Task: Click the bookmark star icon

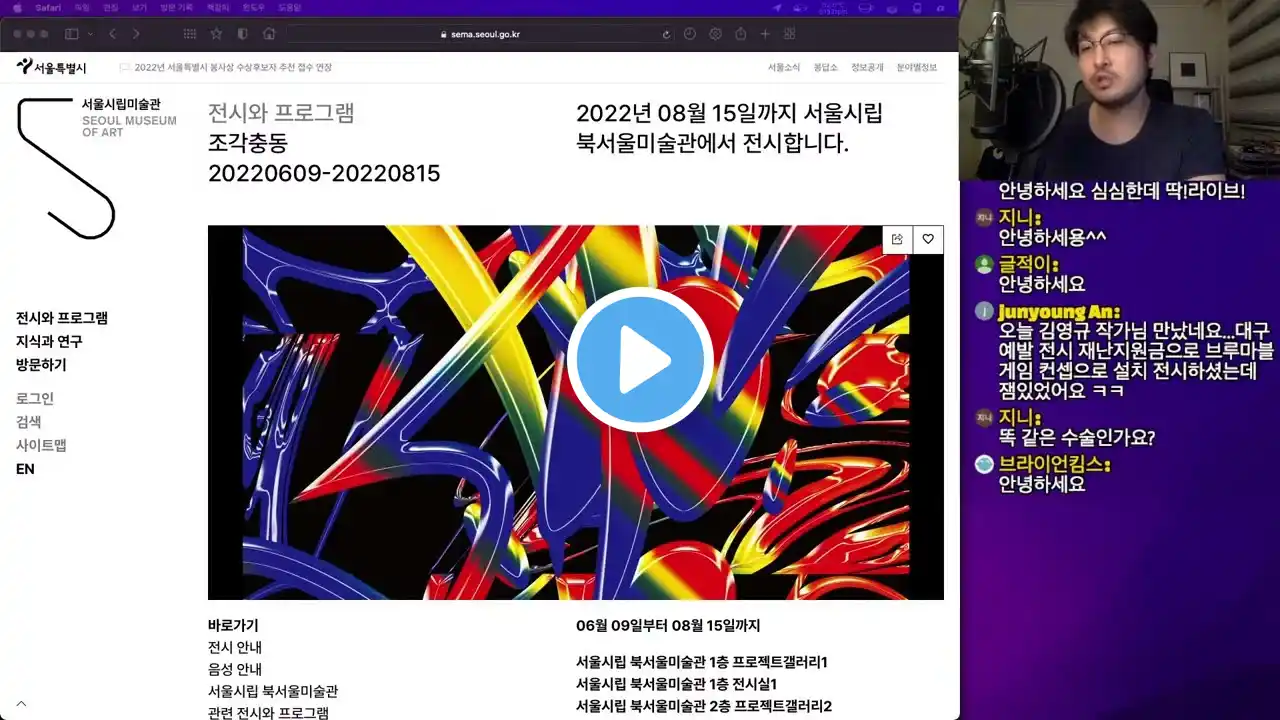Action: (216, 34)
